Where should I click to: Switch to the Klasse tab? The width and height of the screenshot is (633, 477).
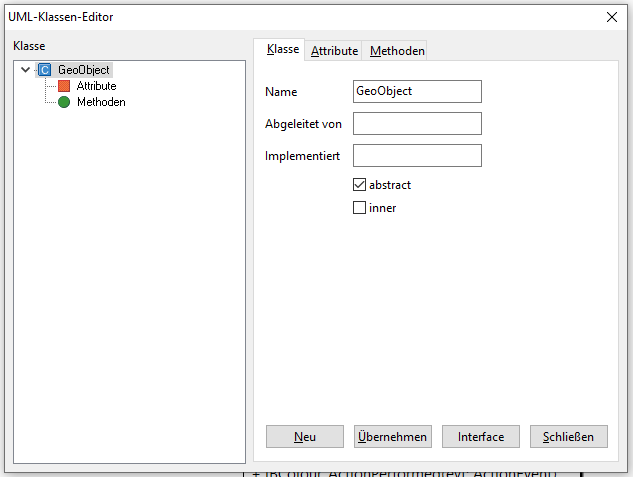click(282, 49)
